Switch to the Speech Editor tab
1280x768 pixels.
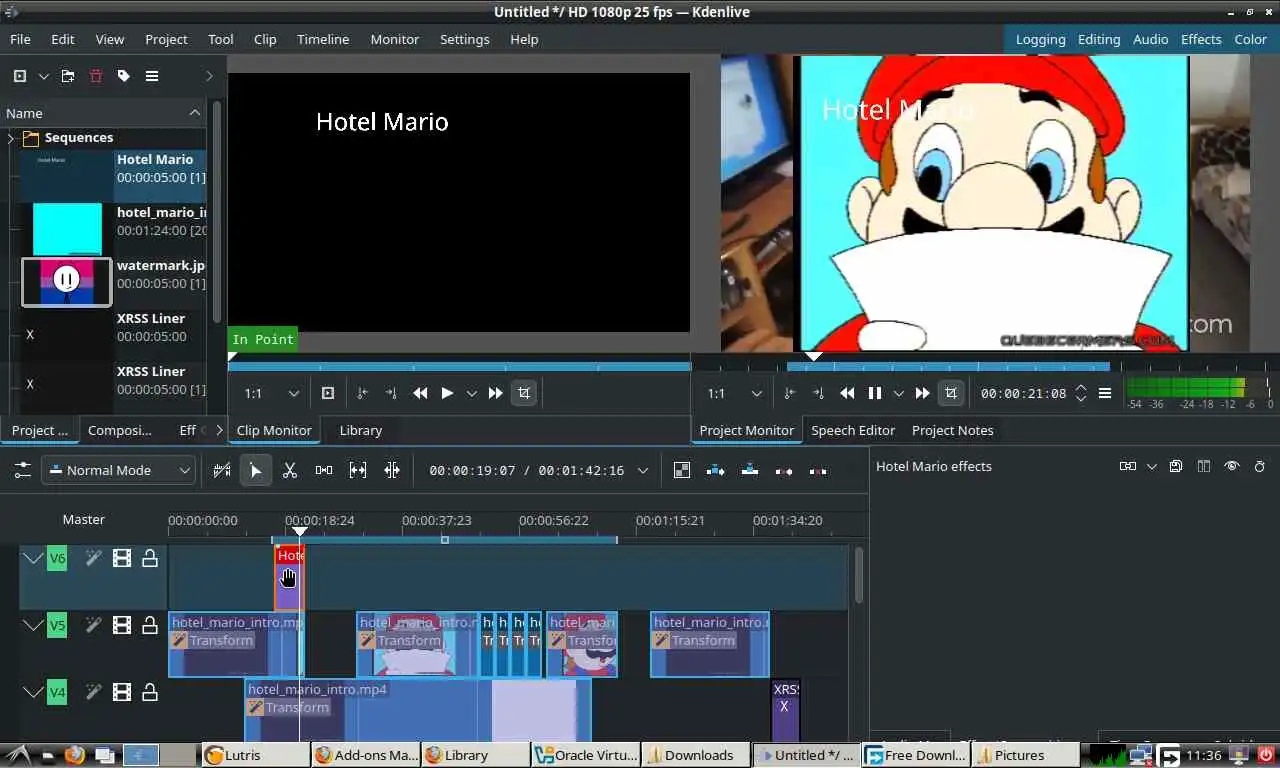[853, 430]
